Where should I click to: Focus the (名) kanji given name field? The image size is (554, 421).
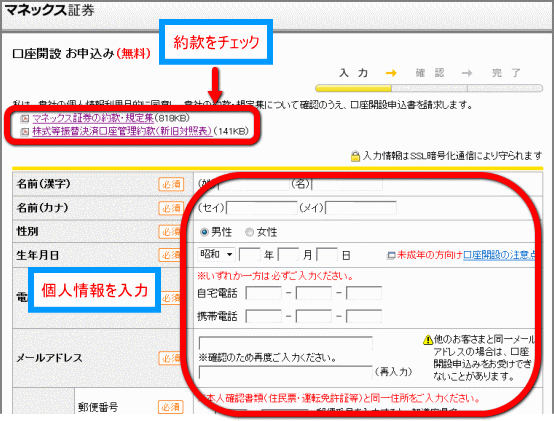click(x=347, y=184)
